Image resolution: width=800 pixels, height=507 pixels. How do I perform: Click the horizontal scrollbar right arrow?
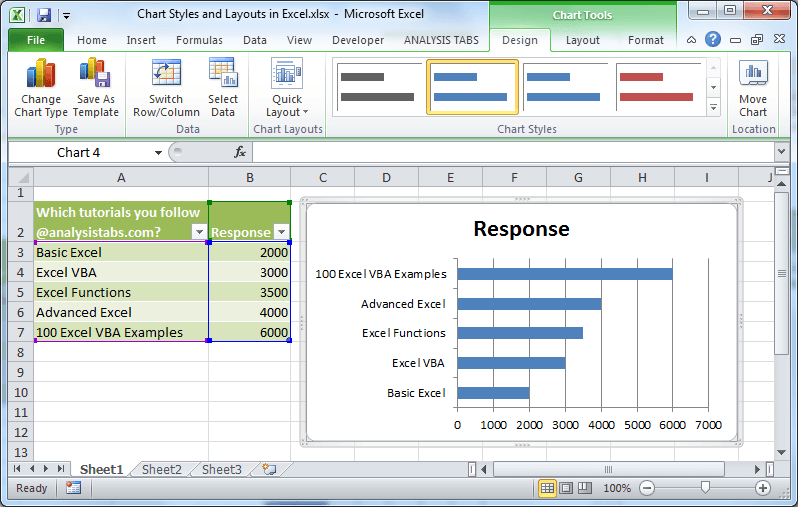758,469
